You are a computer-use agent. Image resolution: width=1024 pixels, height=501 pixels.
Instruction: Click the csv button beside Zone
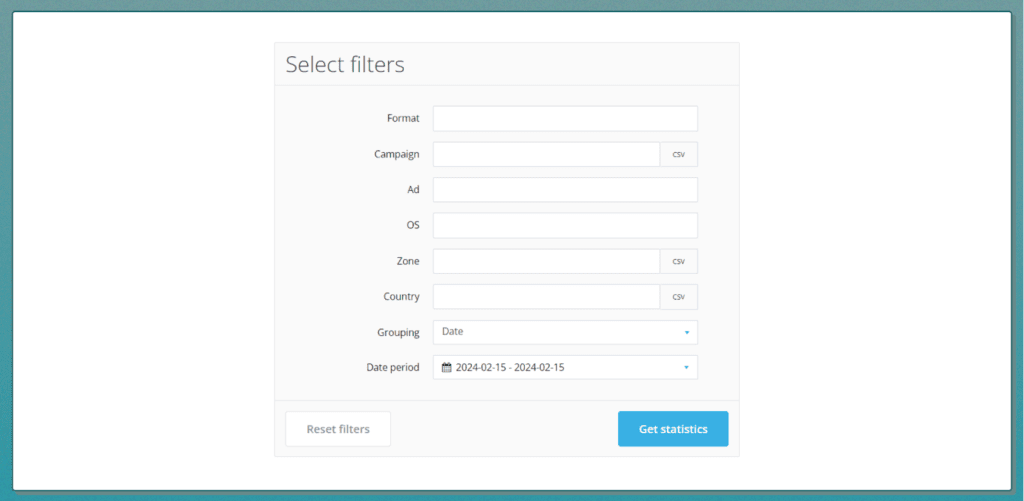[678, 262]
